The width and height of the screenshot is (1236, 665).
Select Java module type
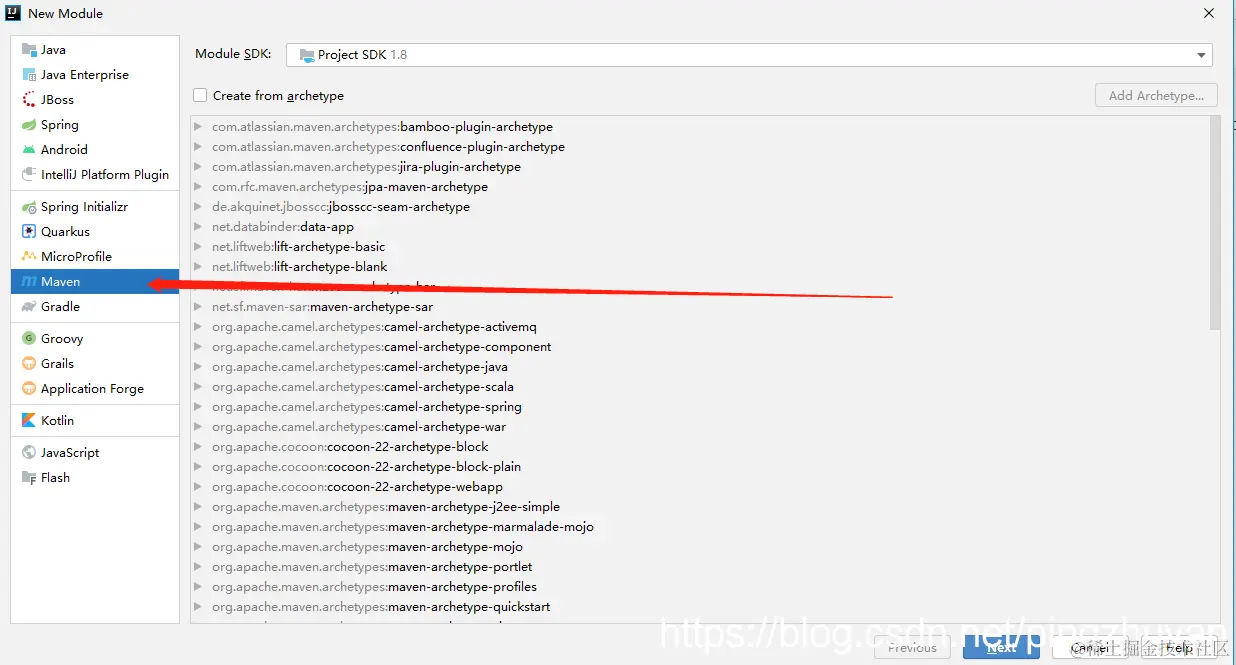[x=95, y=50]
